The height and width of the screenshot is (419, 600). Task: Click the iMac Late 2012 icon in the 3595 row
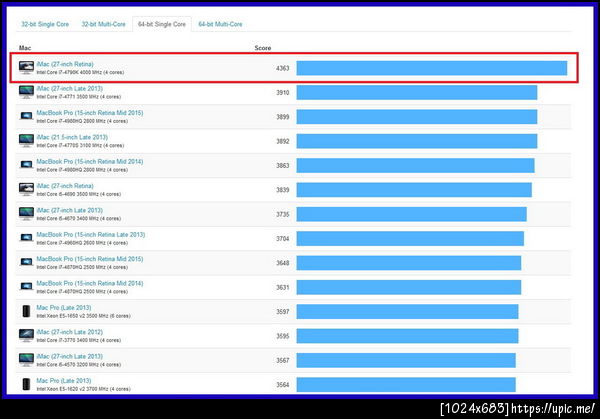pyautogui.click(x=26, y=335)
